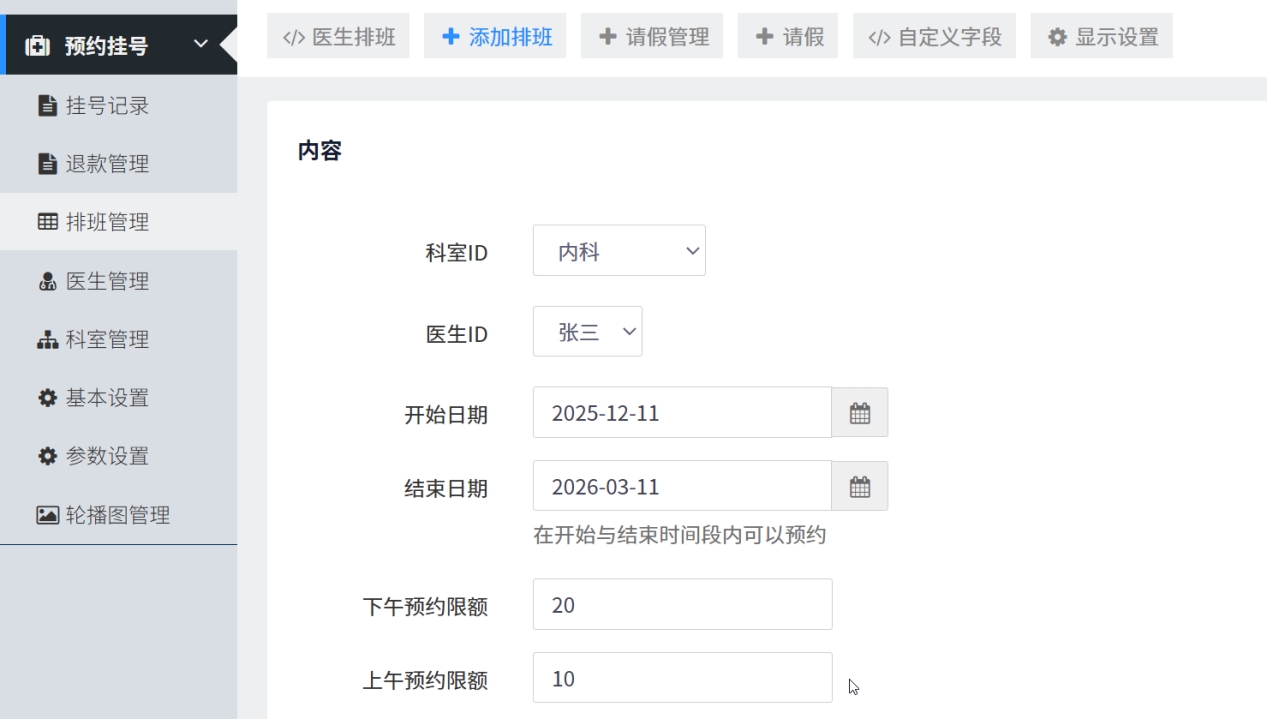This screenshot has height=719, width=1267.
Task: Click the doctor icon beside 医生管理
Action: [47, 281]
